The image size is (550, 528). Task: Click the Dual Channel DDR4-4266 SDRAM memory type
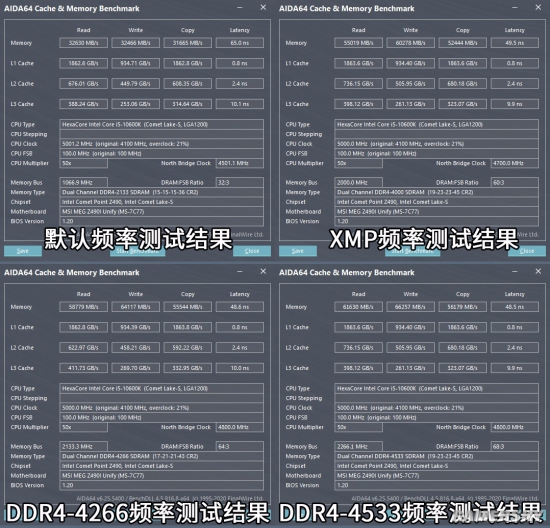(162, 456)
